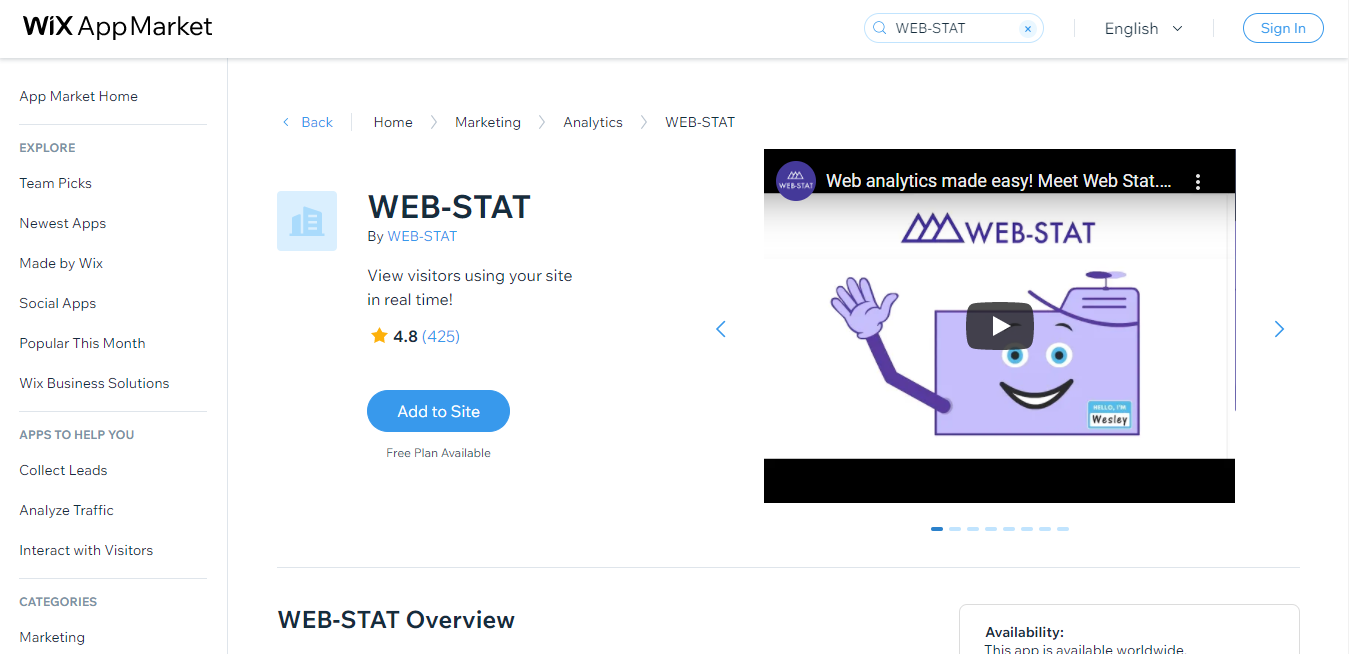Show the previous slide in the media carousel
Screen dimensions: 1349x654
[x=720, y=329]
